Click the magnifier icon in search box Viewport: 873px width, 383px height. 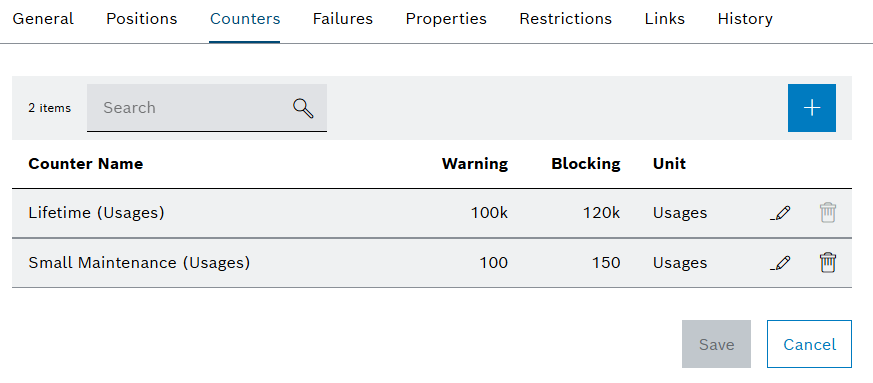point(303,108)
